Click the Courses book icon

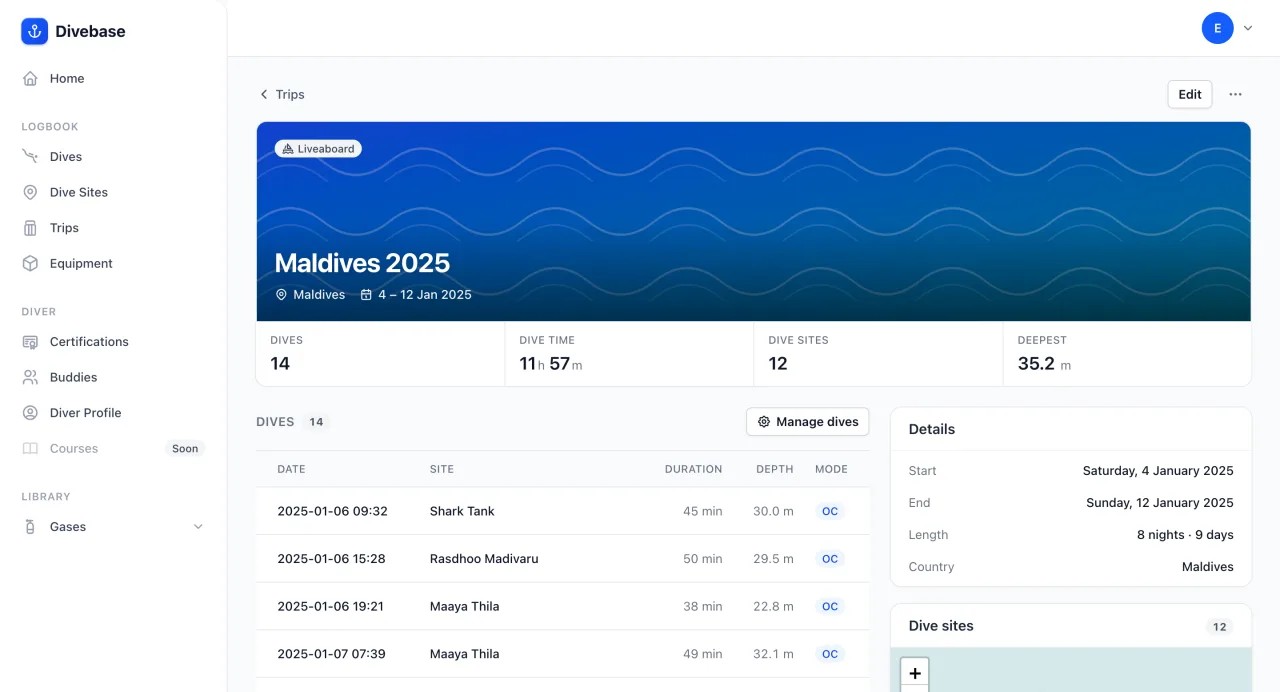(x=30, y=448)
